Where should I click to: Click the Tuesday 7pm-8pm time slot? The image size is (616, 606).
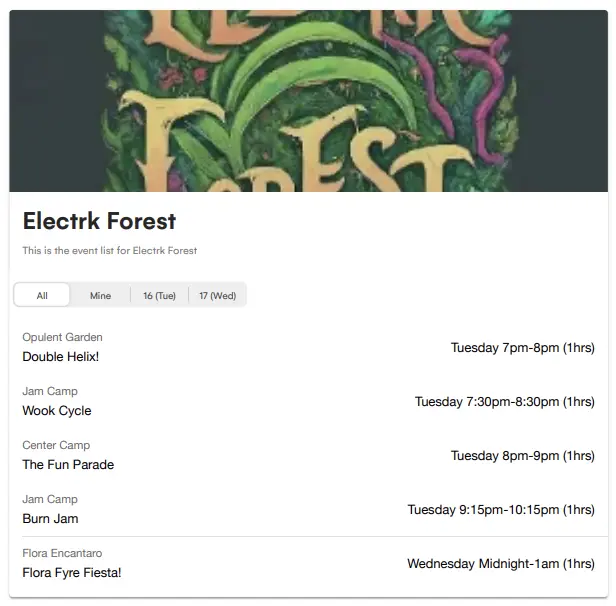pyautogui.click(x=522, y=348)
